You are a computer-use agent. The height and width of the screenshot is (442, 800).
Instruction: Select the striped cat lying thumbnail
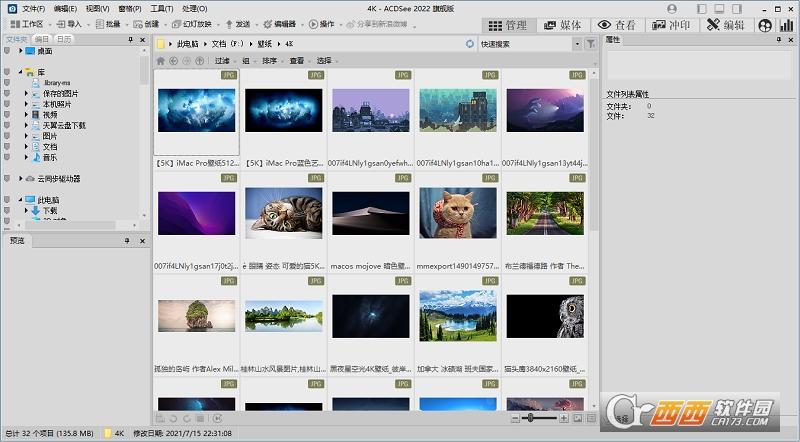point(284,213)
